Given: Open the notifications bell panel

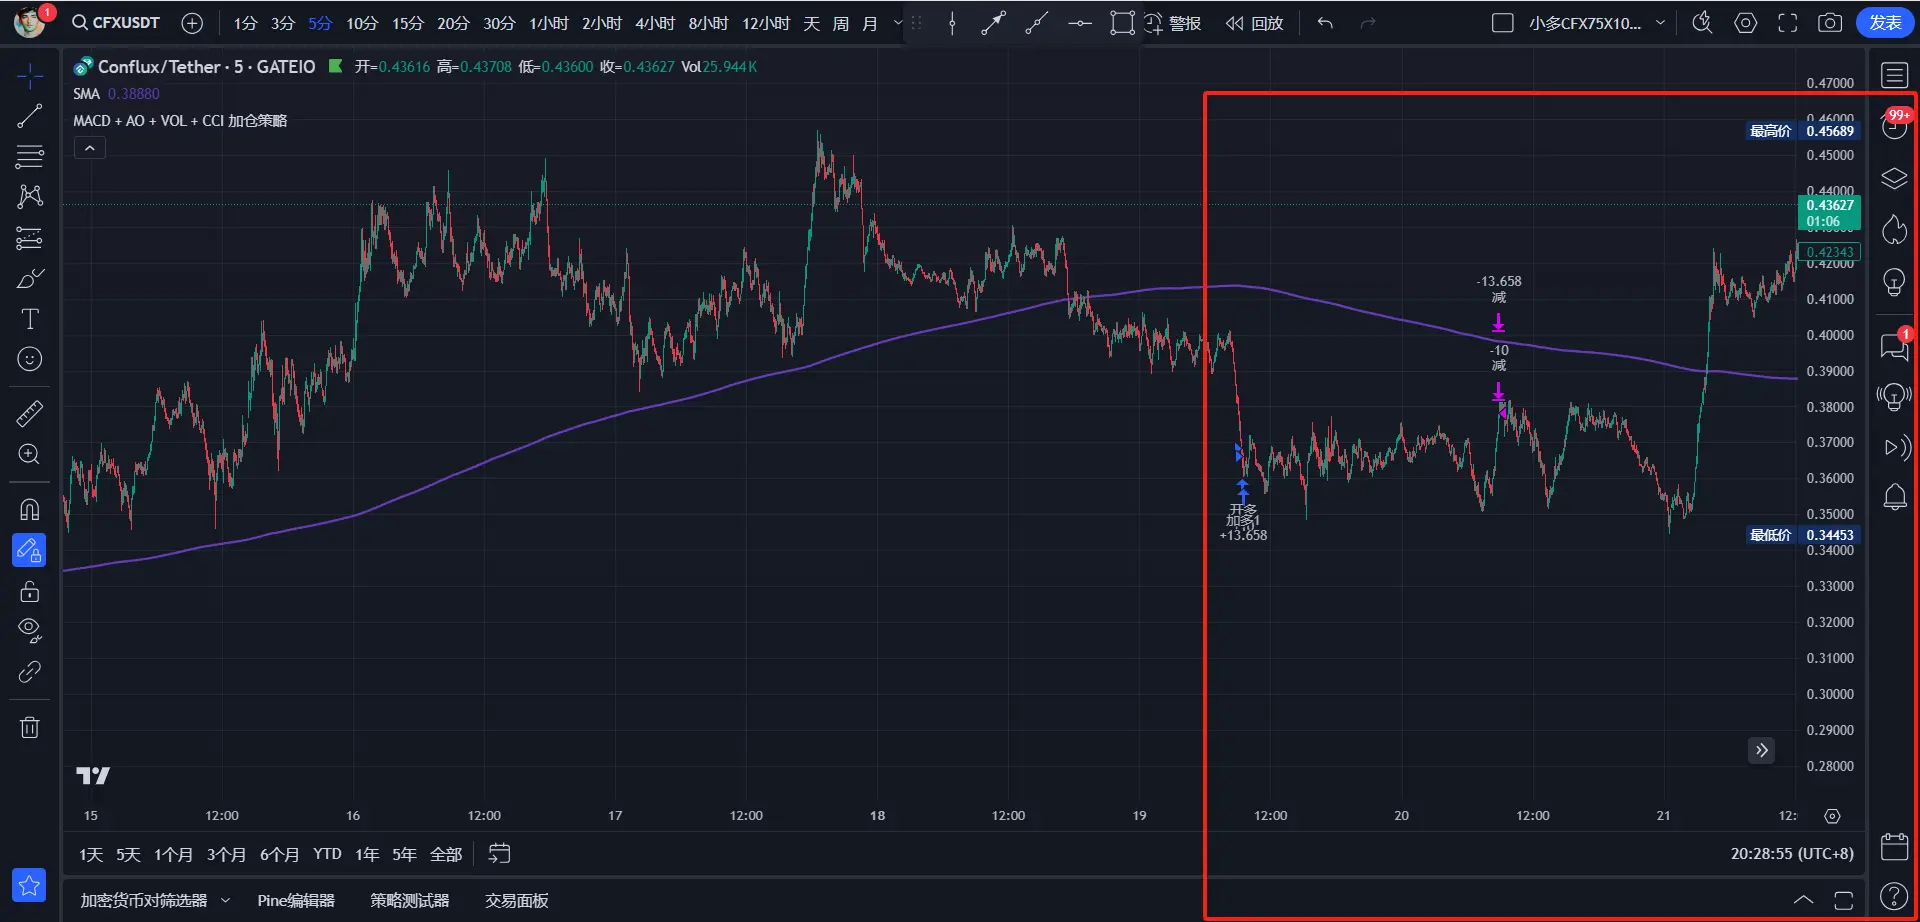Looking at the screenshot, I should point(1894,497).
